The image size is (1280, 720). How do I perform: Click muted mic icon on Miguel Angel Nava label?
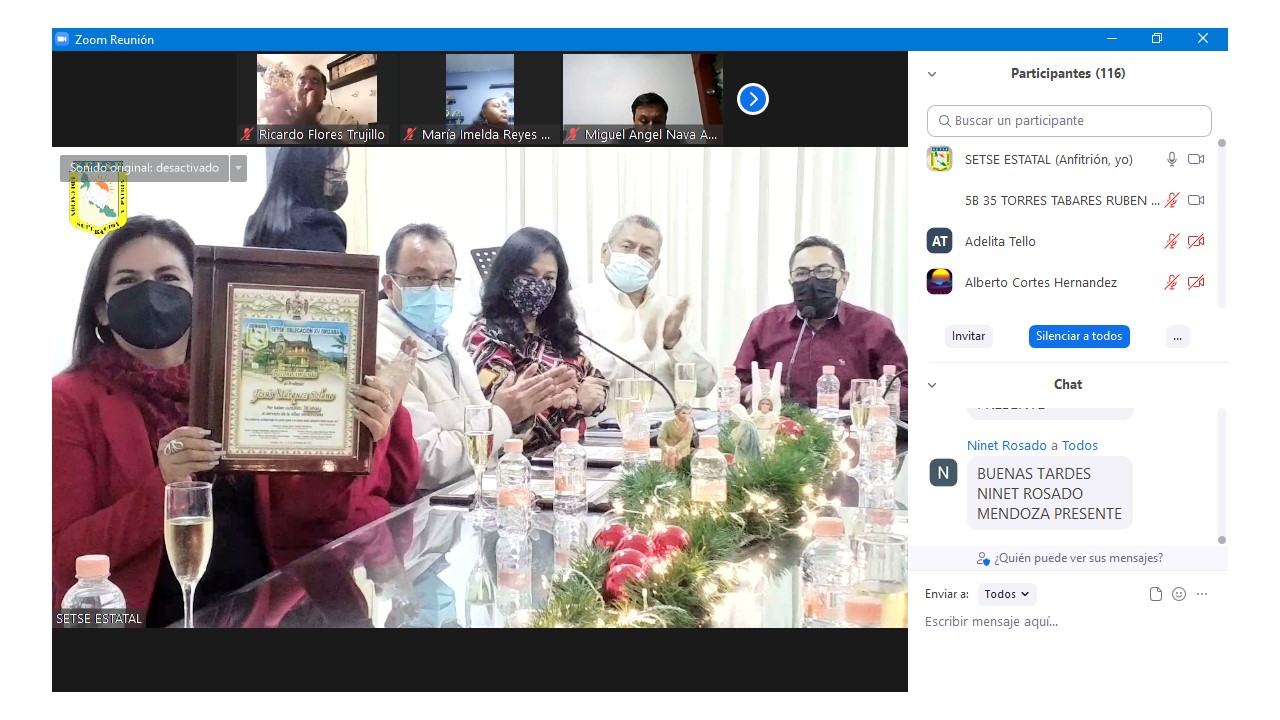[x=573, y=134]
